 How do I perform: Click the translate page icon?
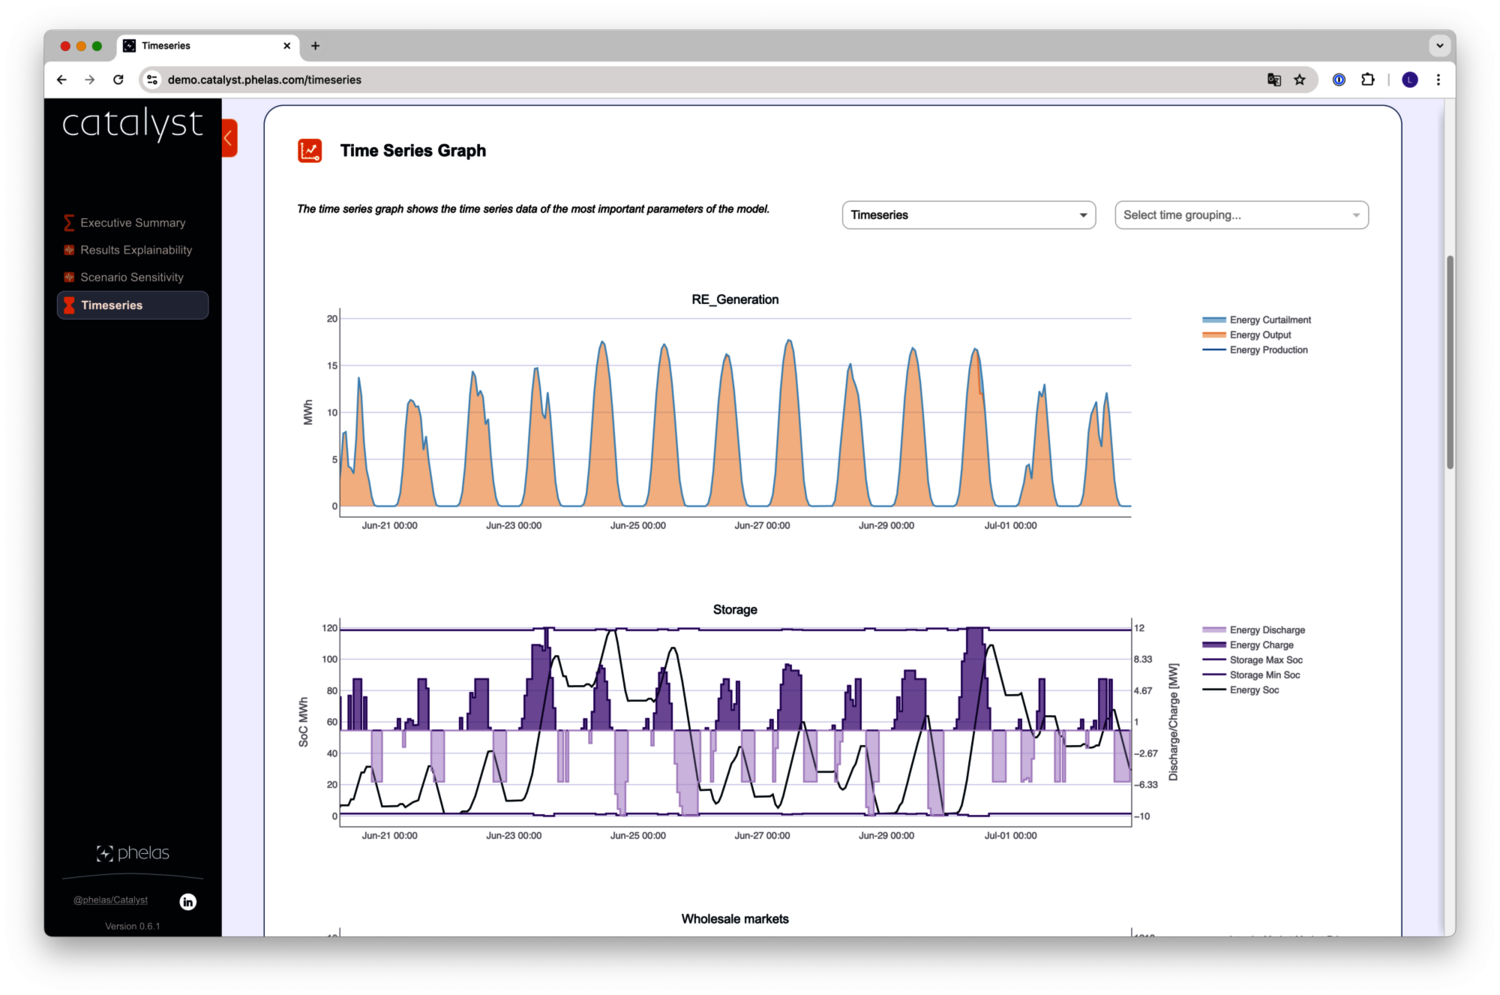coord(1274,80)
